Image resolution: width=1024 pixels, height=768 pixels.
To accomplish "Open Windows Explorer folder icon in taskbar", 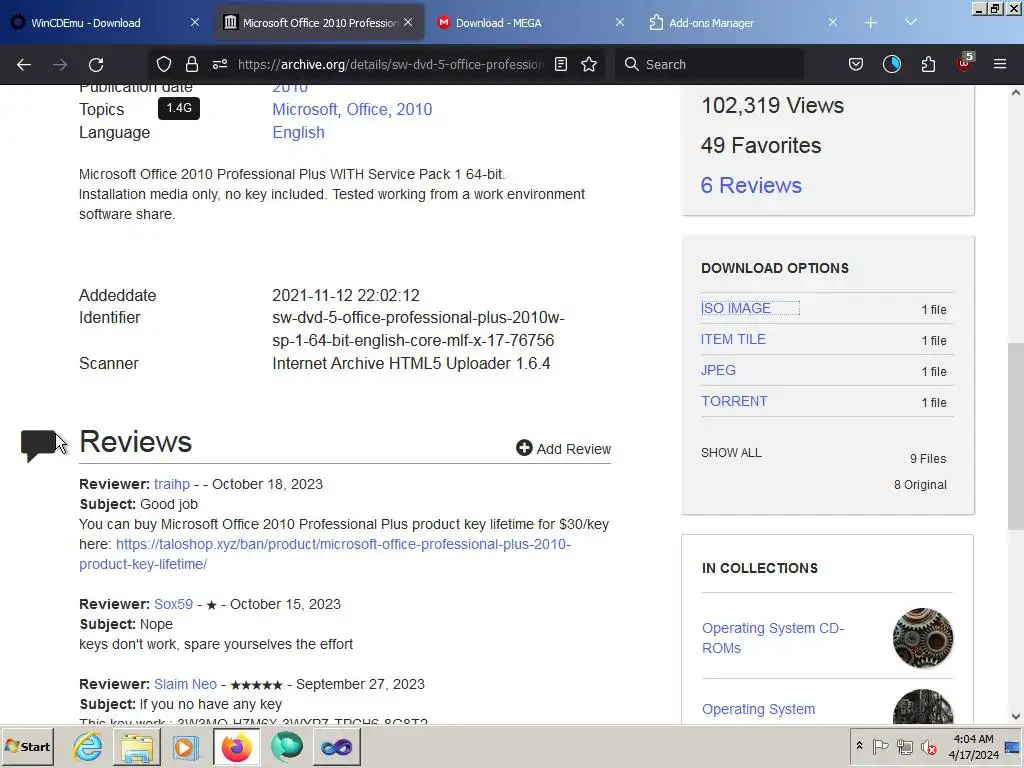I will tap(136, 746).
